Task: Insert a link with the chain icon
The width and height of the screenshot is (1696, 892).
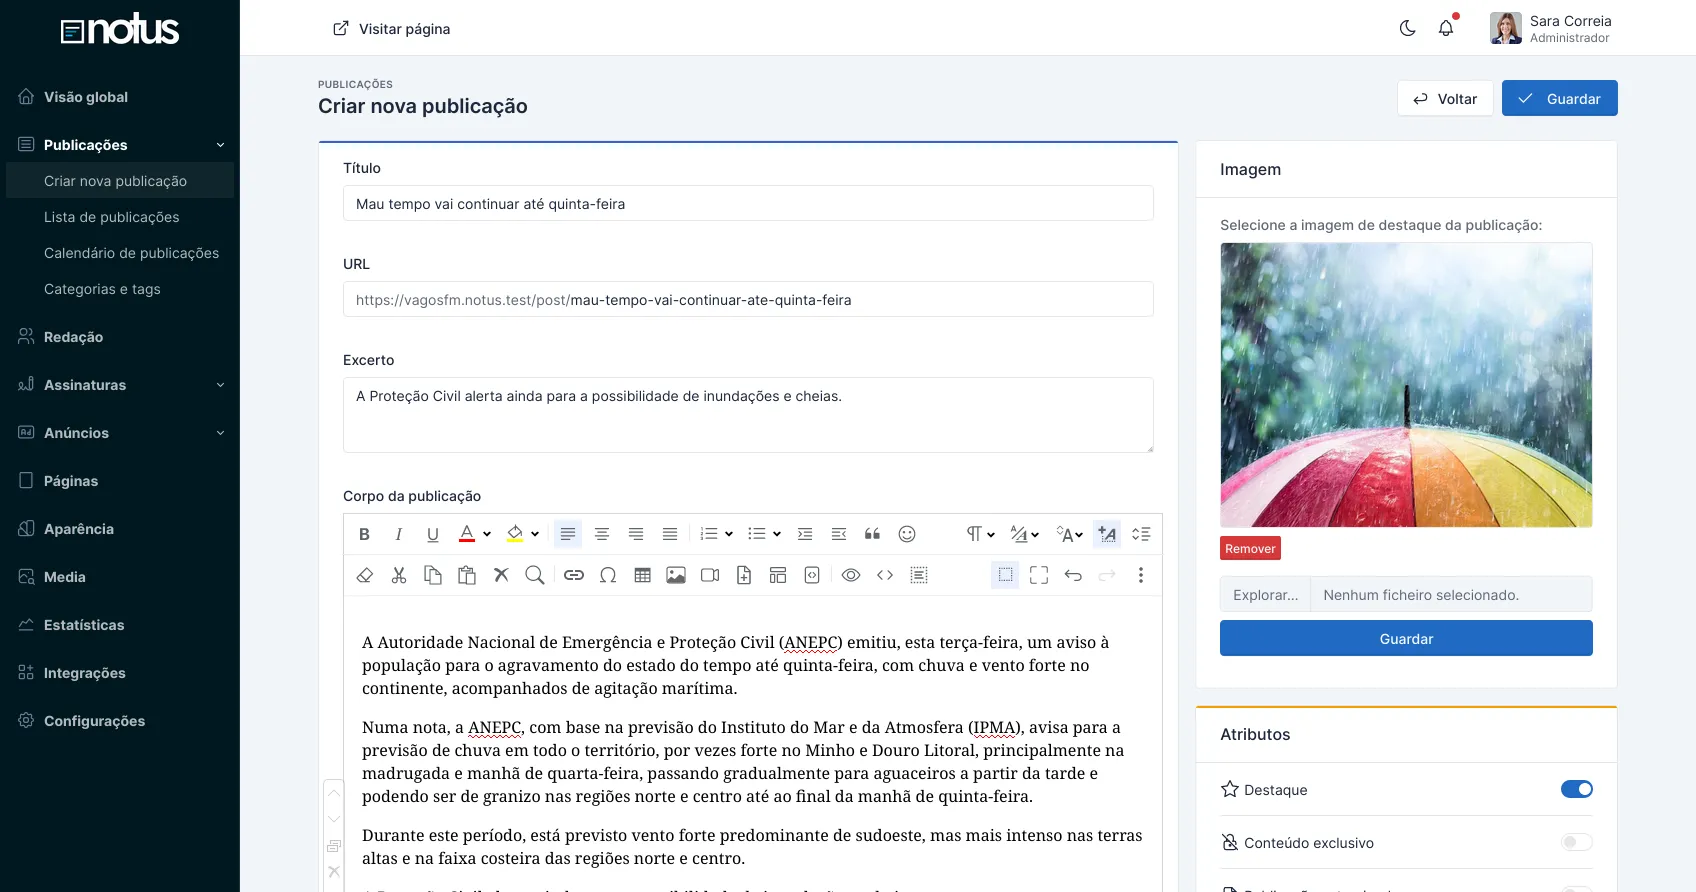Action: tap(573, 575)
